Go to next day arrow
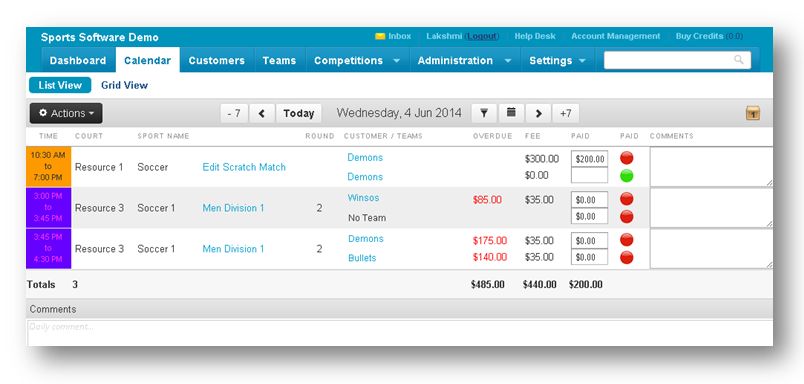 coord(538,113)
